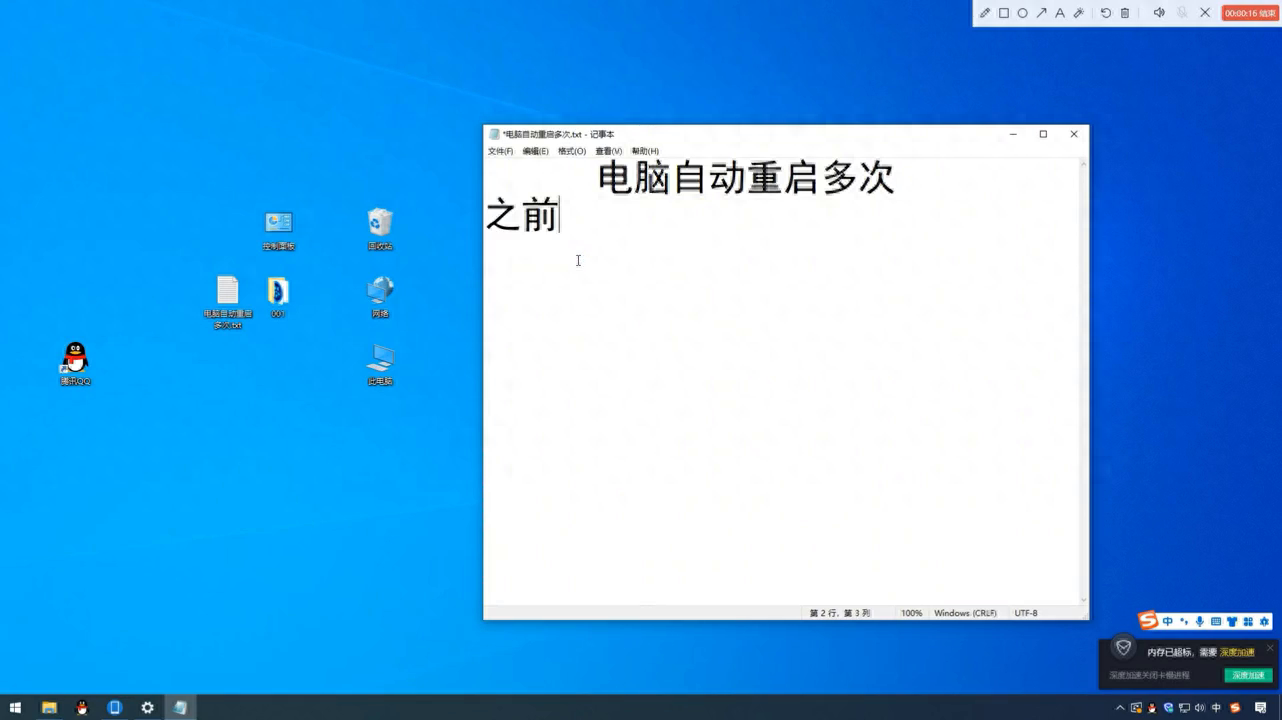
Task: Select the text annotation tool
Action: click(x=1060, y=13)
